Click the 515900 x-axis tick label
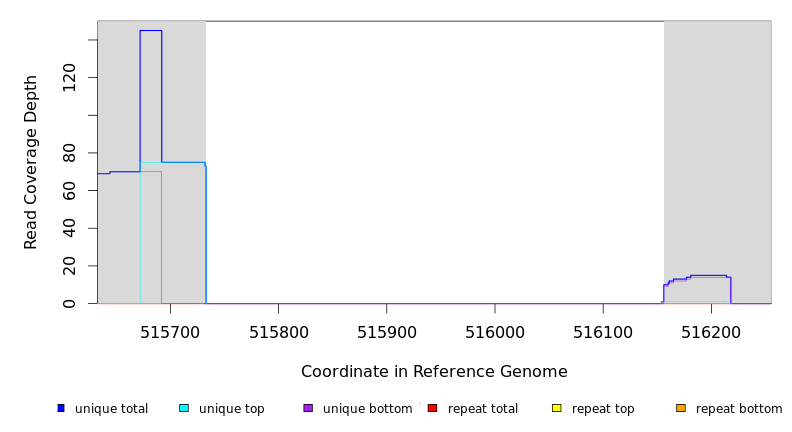 click(x=386, y=329)
